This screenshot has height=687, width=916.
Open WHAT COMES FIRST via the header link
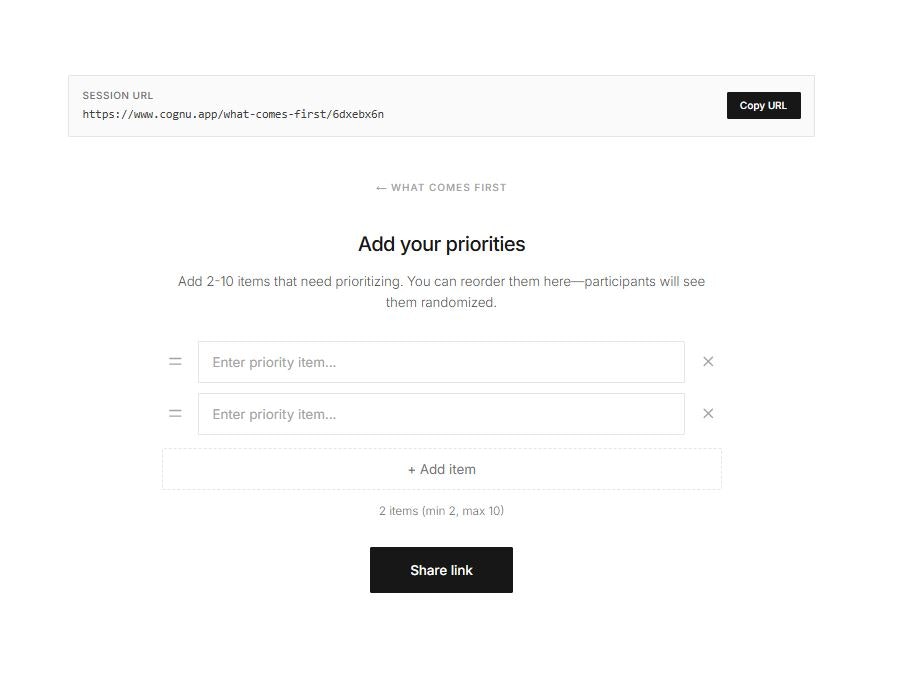(x=448, y=187)
